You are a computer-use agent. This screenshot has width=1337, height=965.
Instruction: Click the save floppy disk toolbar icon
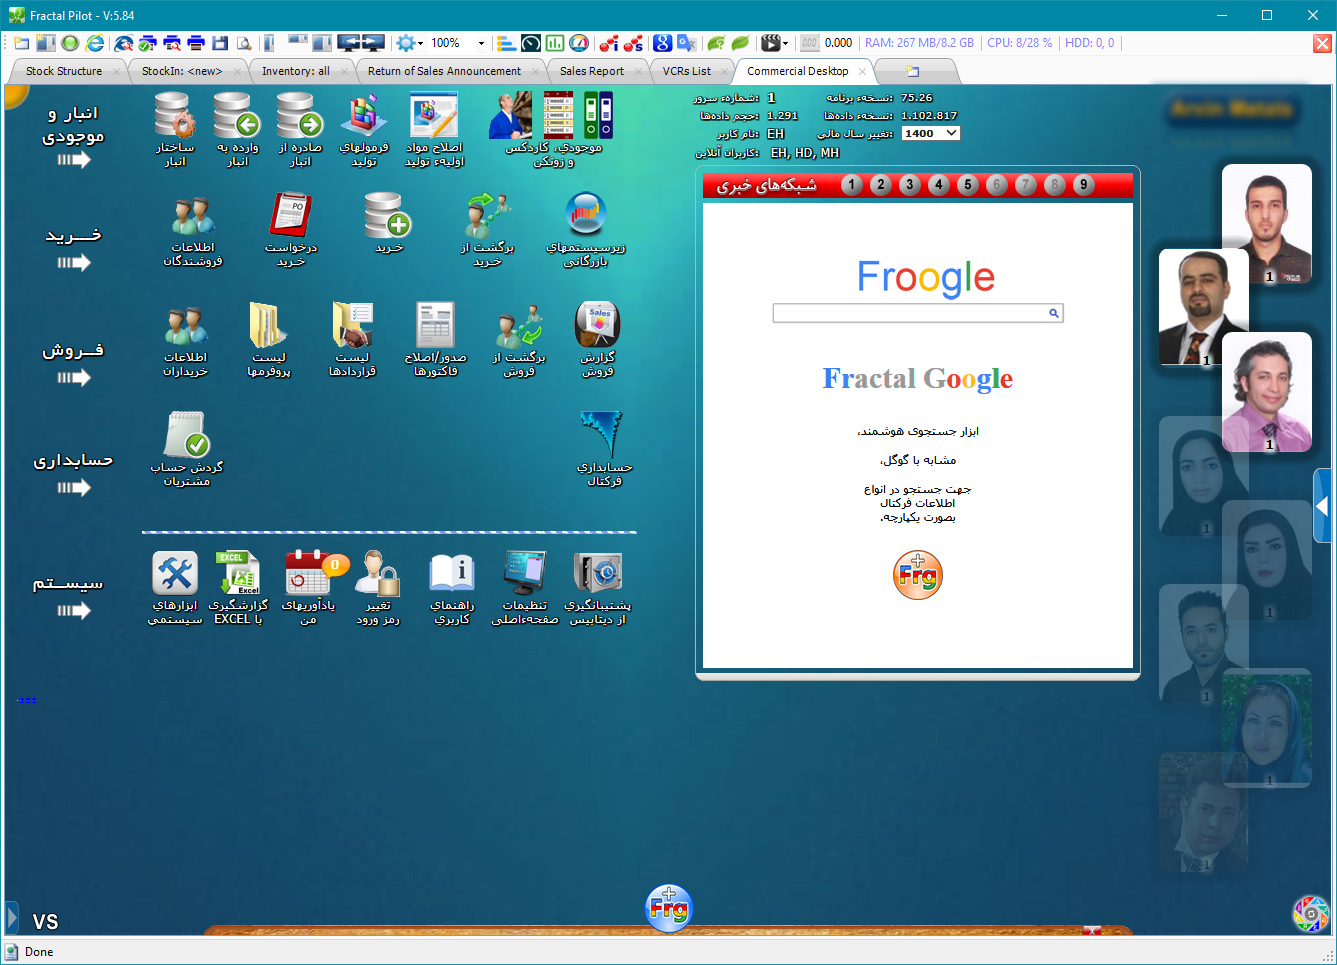(x=220, y=43)
